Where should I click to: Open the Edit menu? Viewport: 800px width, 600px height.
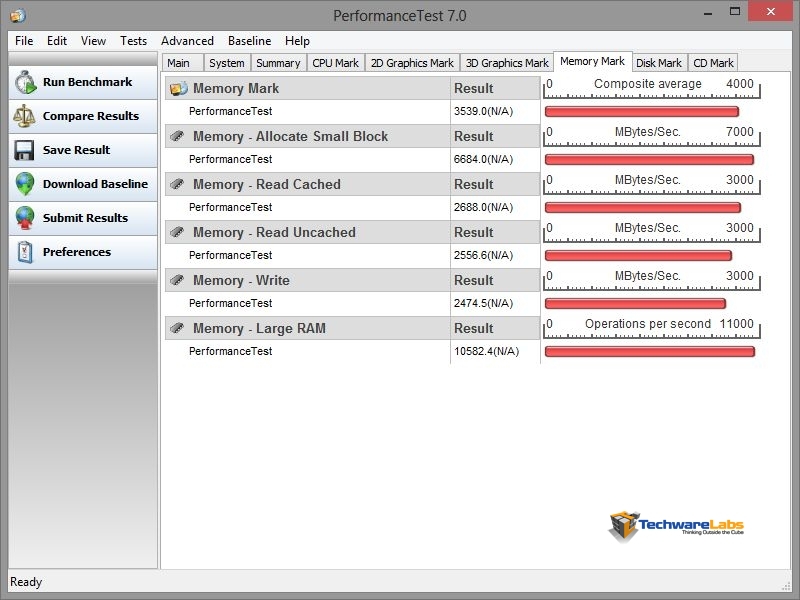point(57,41)
